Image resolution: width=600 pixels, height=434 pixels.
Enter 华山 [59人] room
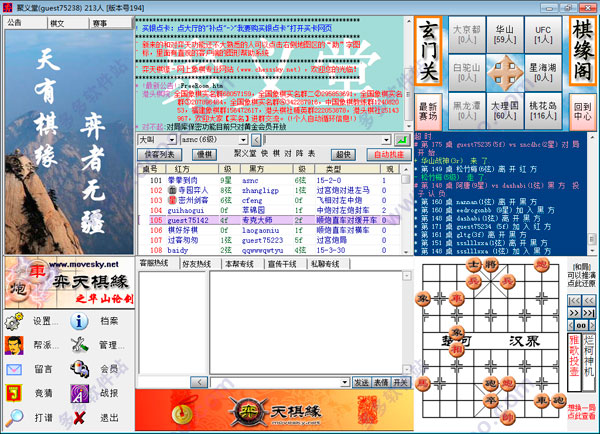[x=505, y=34]
